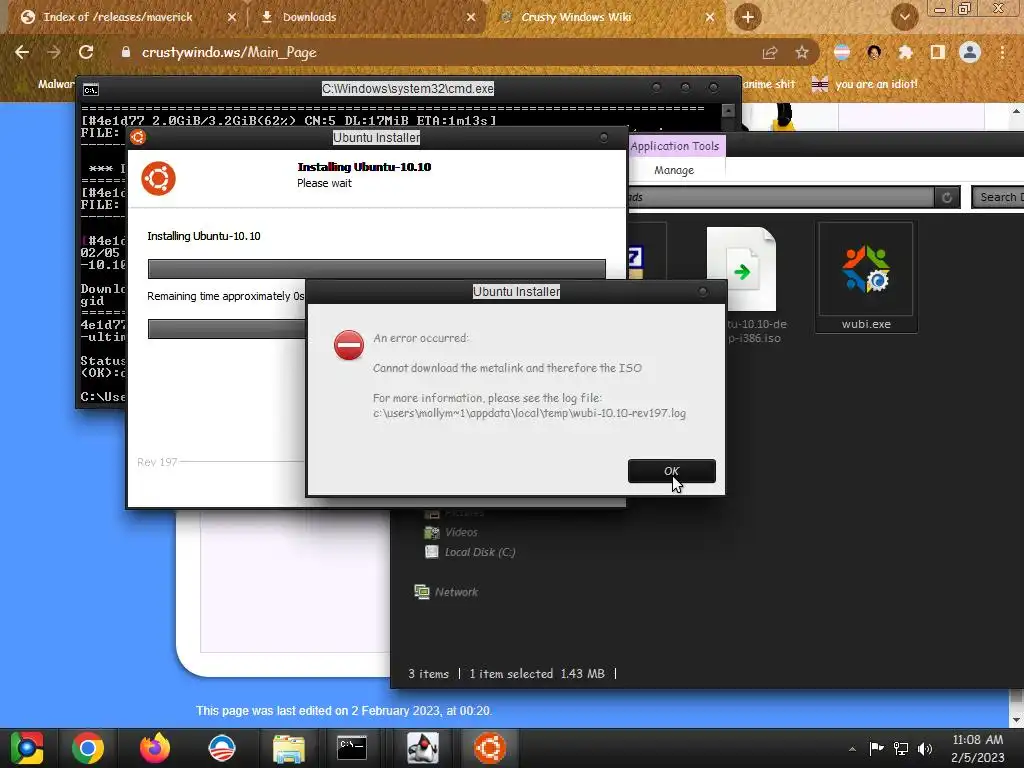
Task: Switch to the Downloads browser tab
Action: [x=310, y=17]
